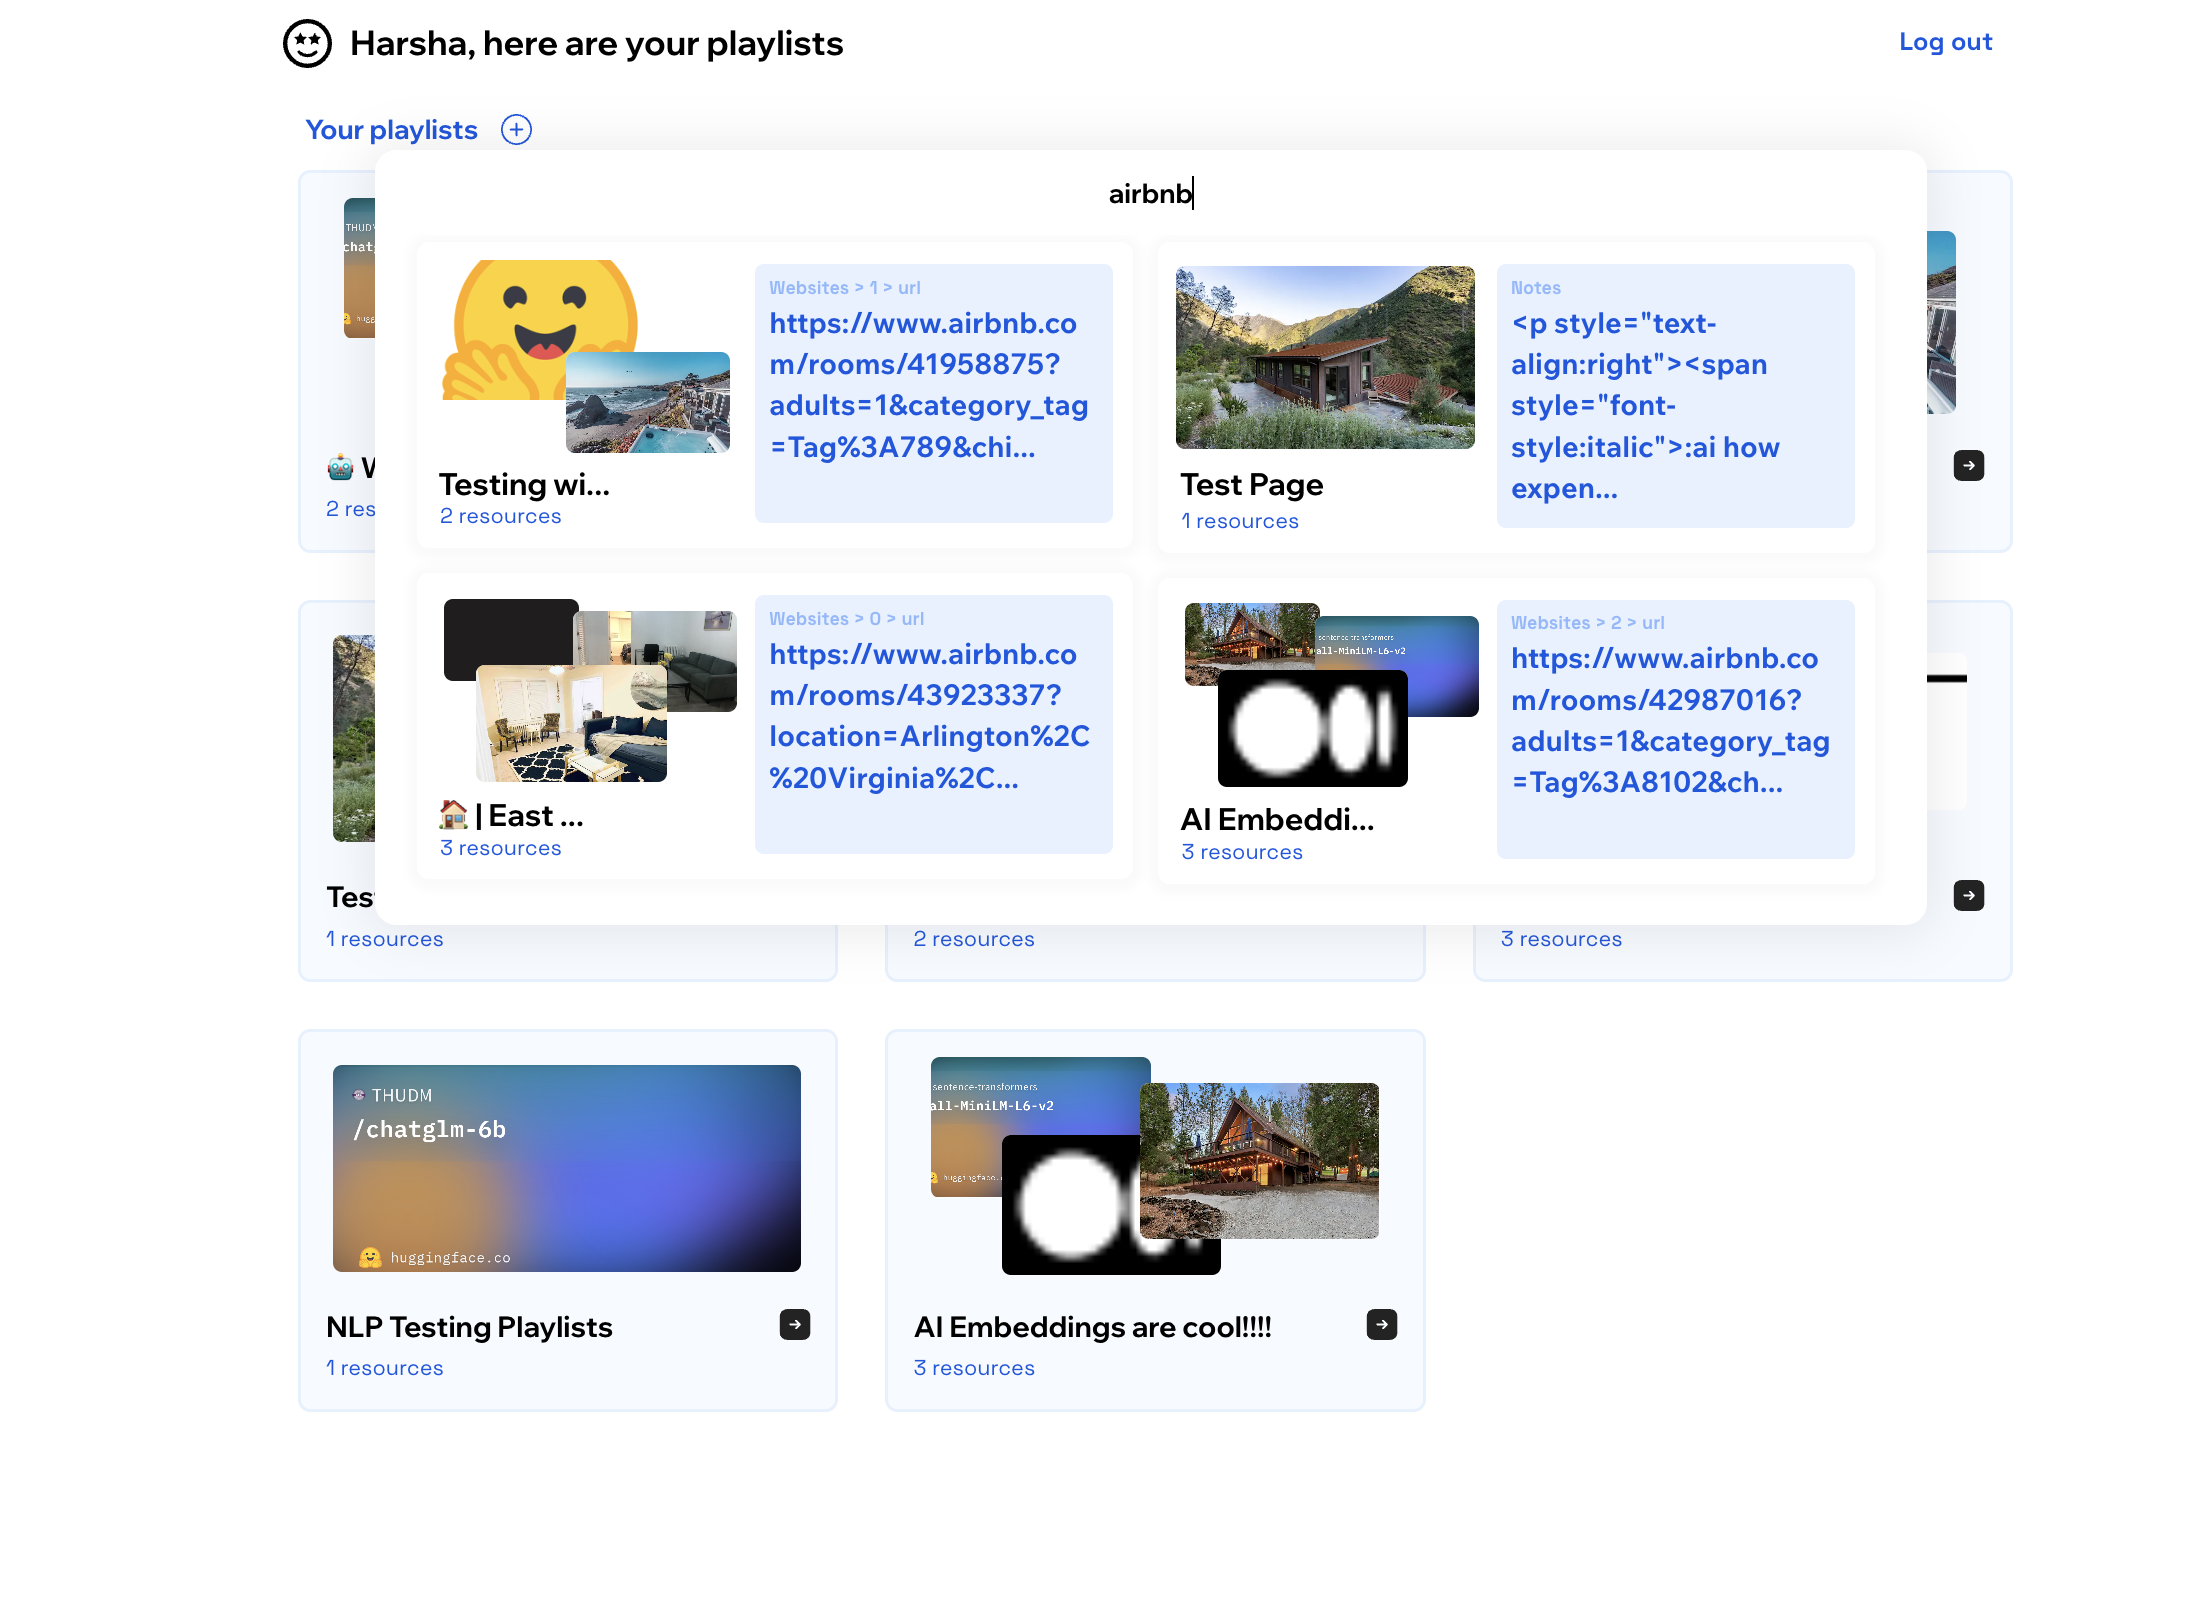The image size is (2194, 1614).
Task: Click arrow icon on middle-right playlist card
Action: [1968, 896]
